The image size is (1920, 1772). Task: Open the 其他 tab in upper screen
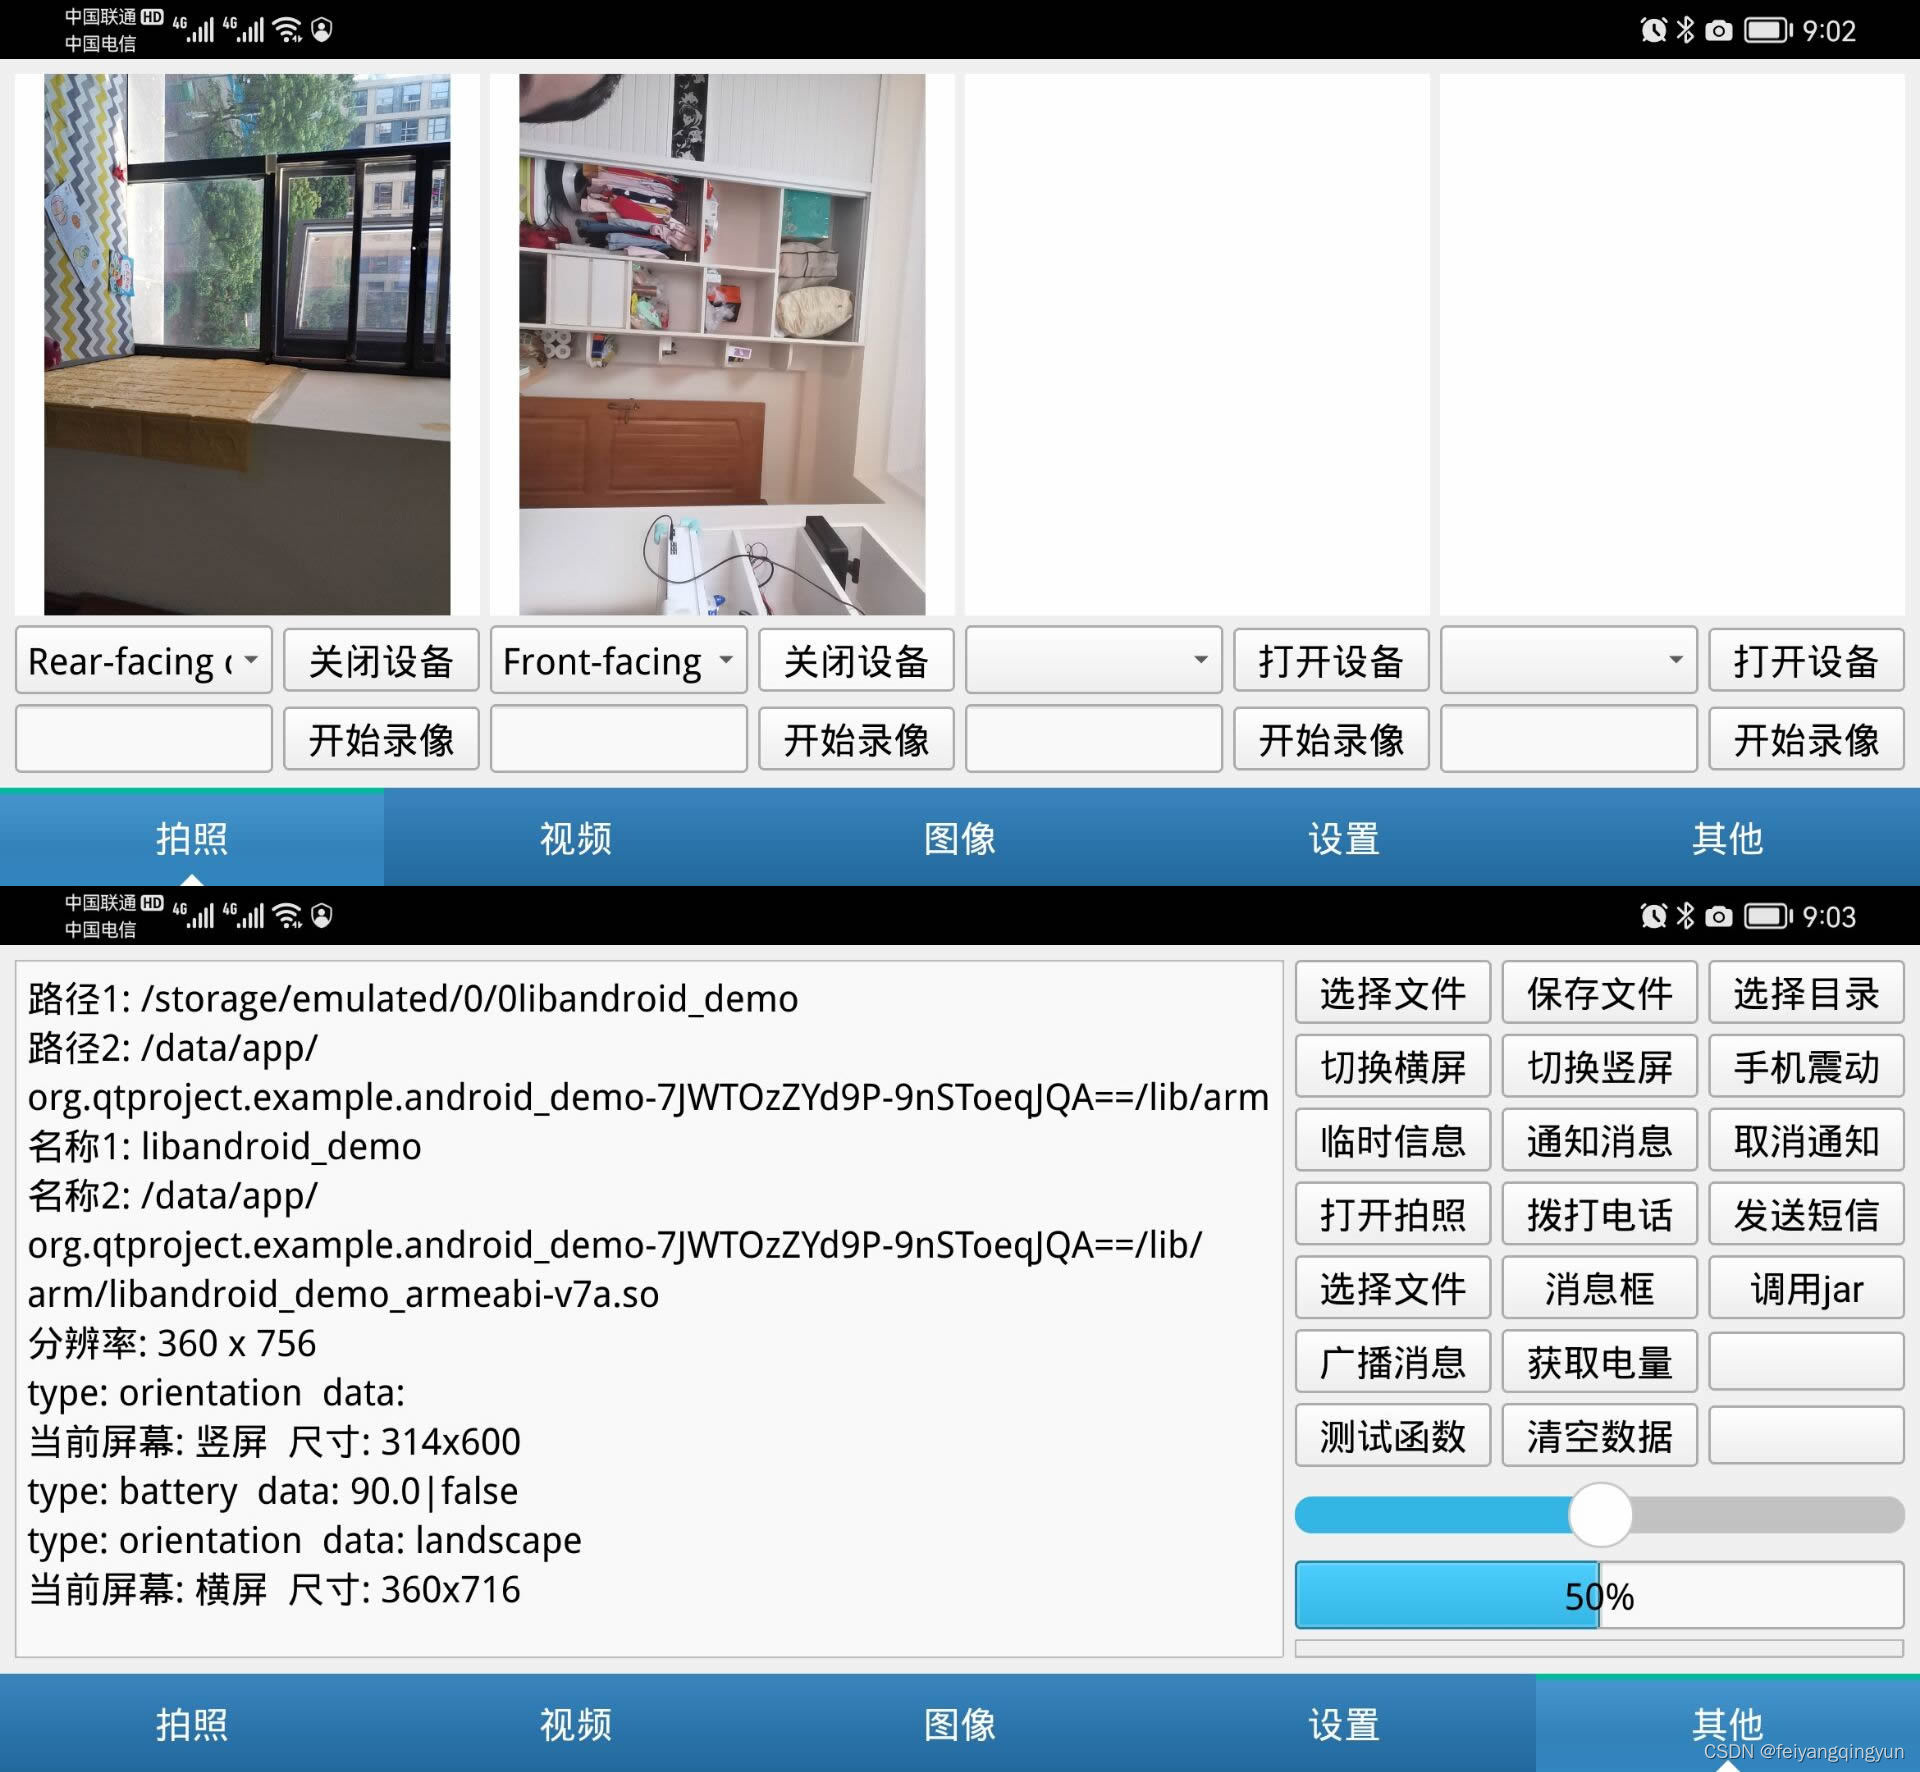tap(1728, 838)
